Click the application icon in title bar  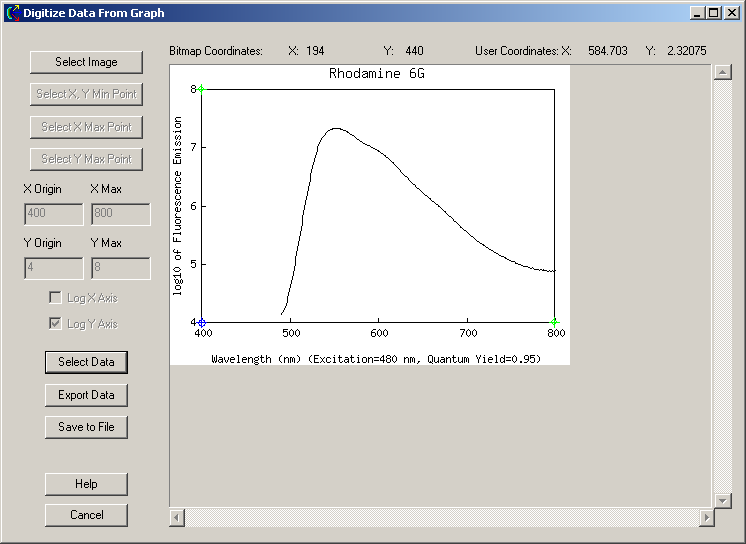(13, 13)
